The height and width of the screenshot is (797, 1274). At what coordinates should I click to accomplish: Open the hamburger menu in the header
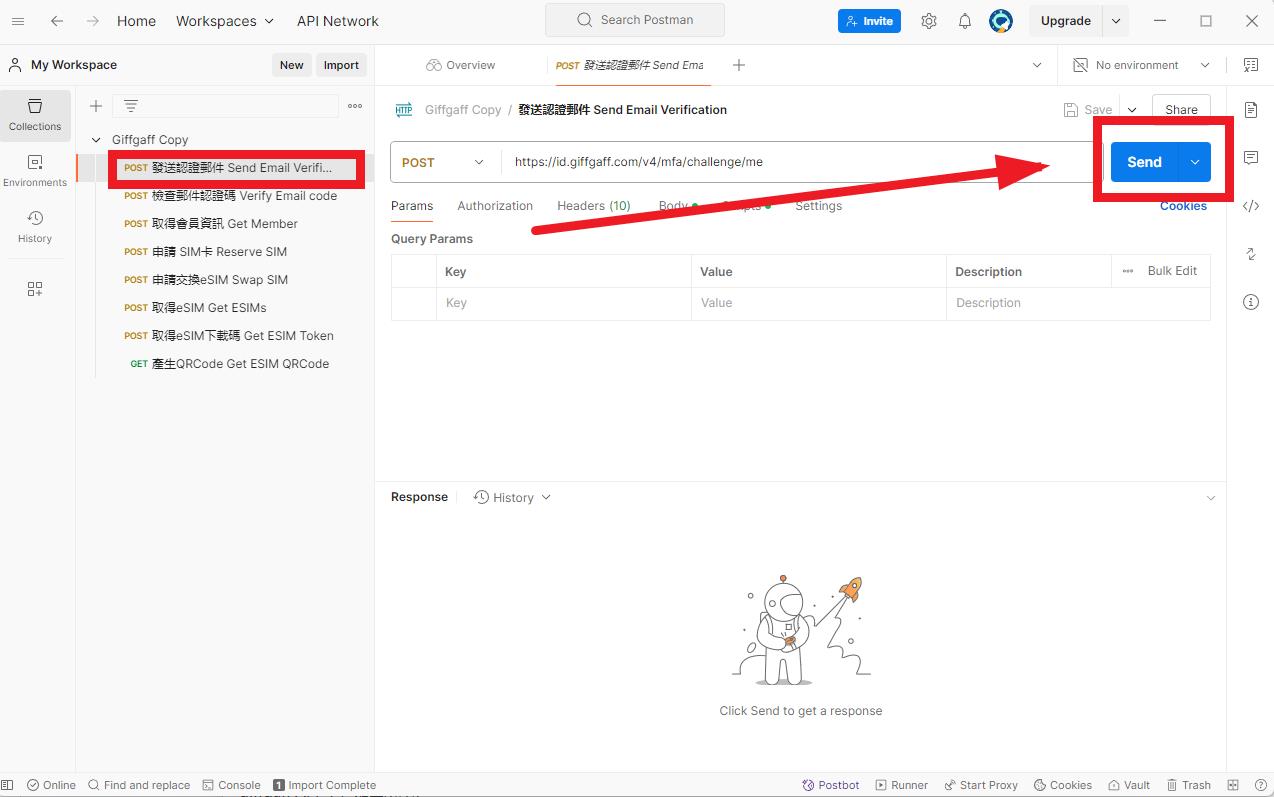pos(18,21)
